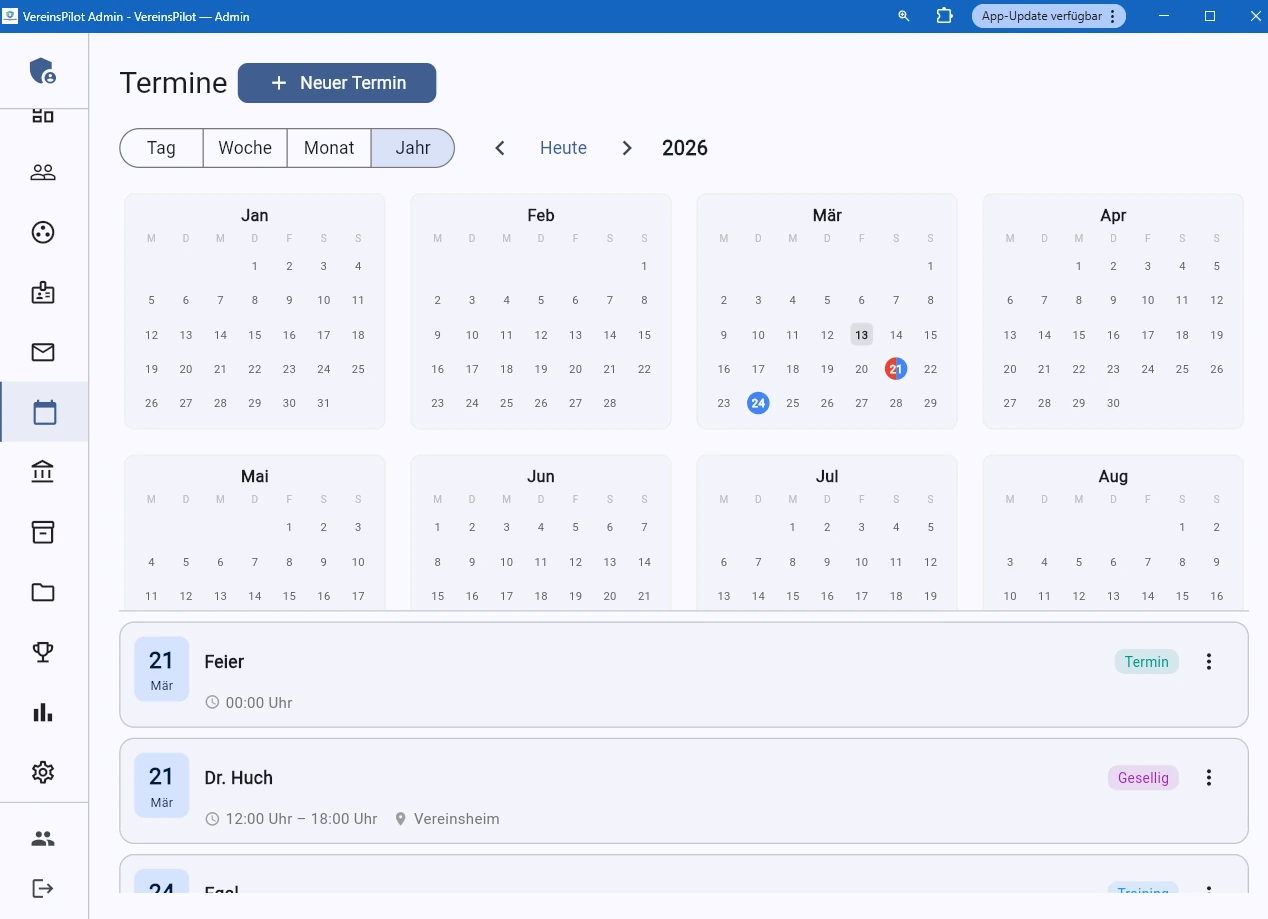
Task: Open the mail section in the sidebar
Action: pos(43,352)
